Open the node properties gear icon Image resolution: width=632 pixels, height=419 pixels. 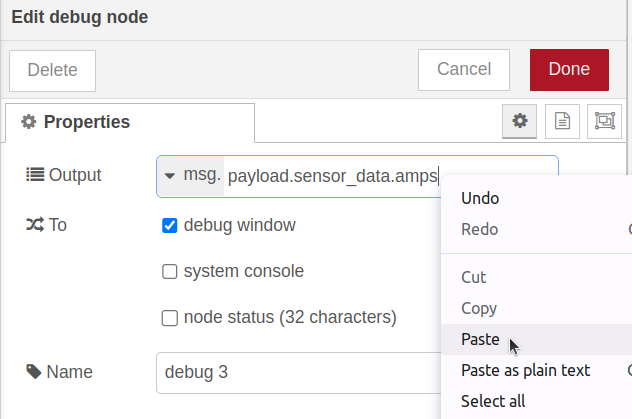point(519,121)
